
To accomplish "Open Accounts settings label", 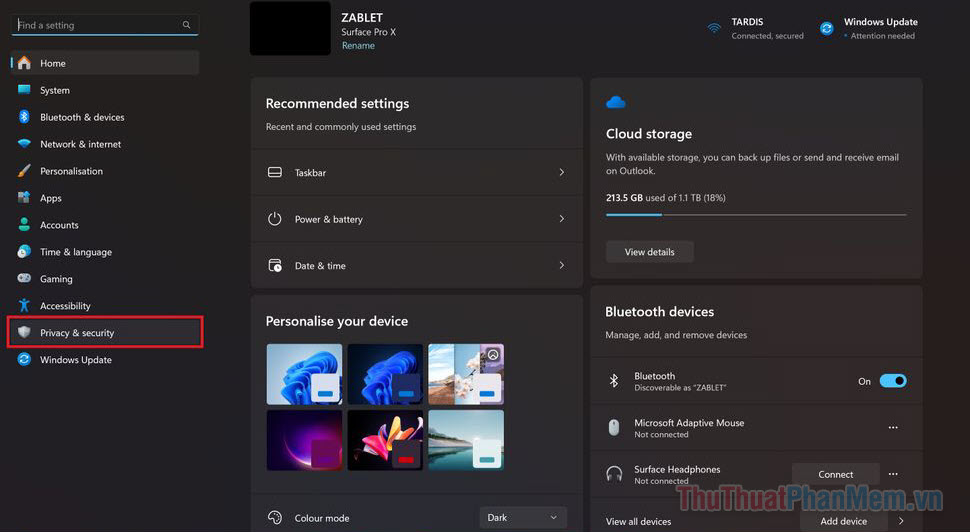I will 59,225.
